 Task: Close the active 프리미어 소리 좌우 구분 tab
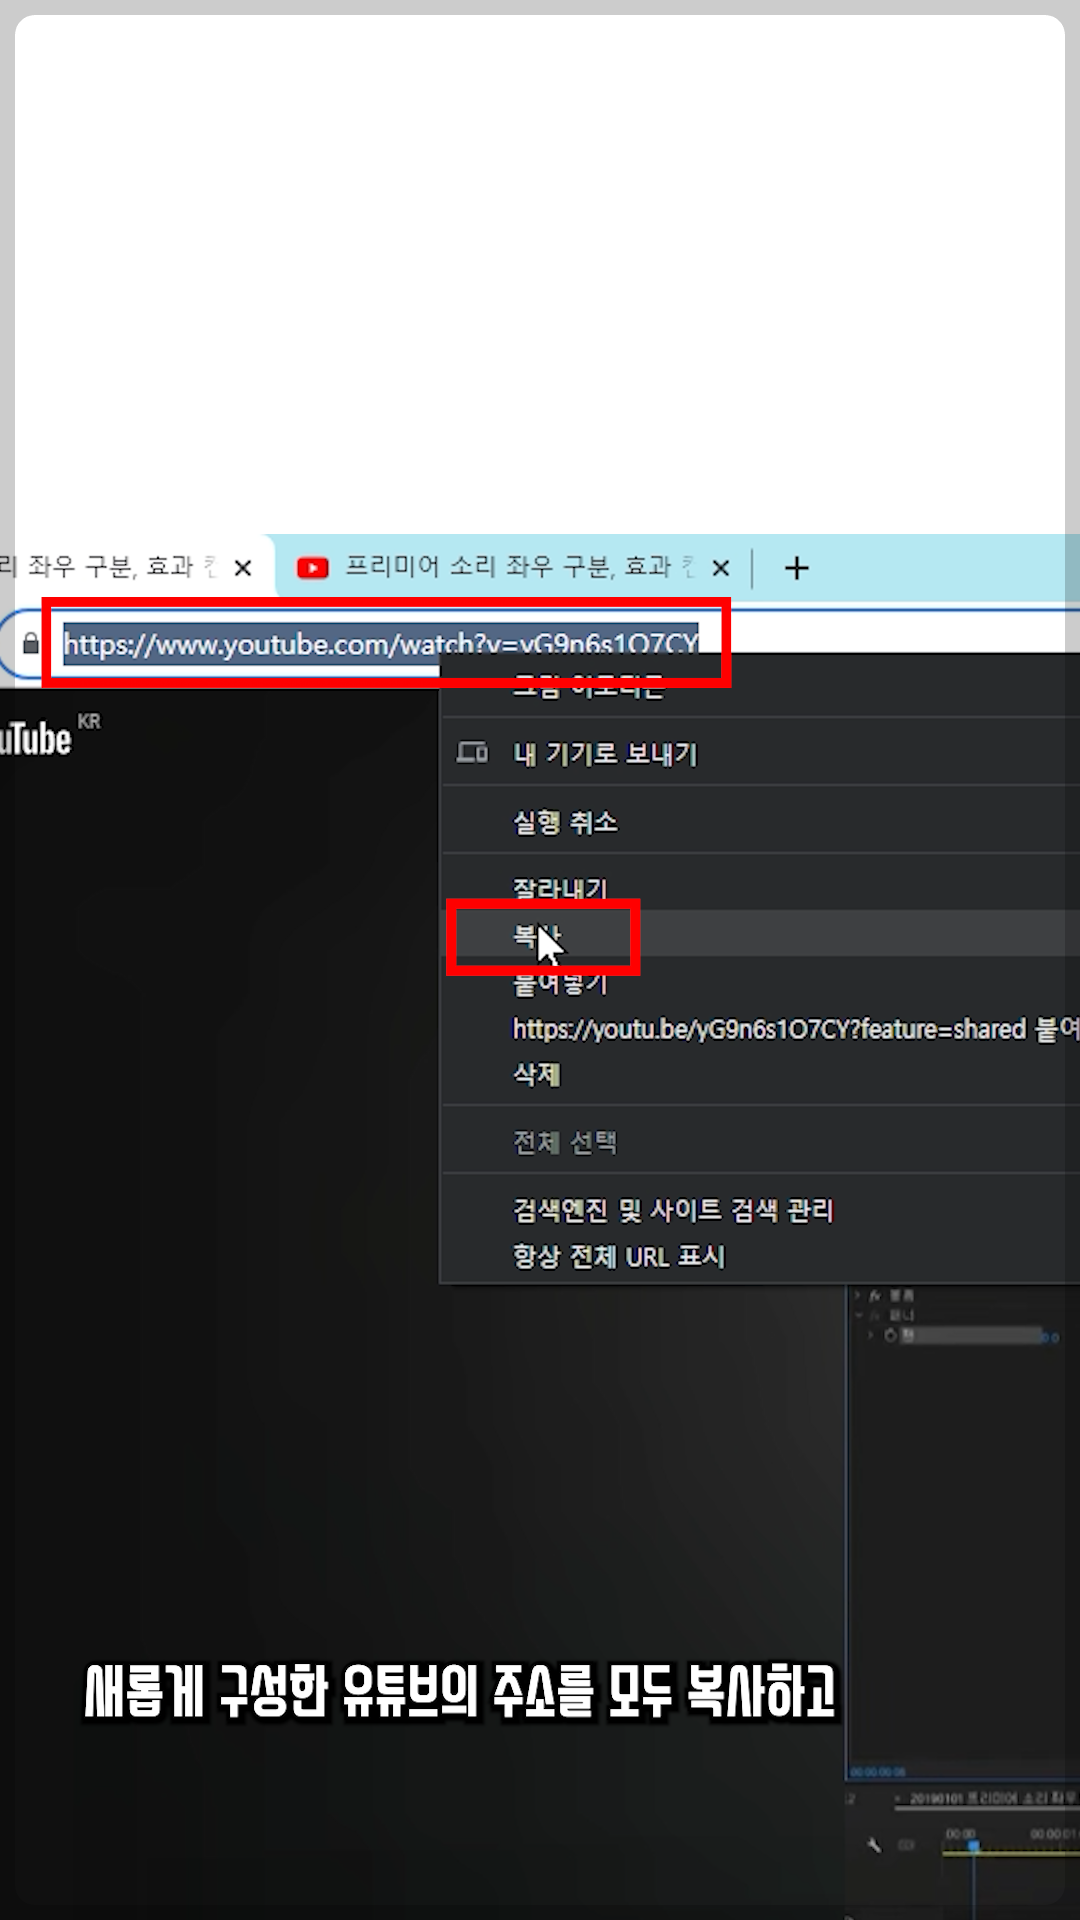(x=720, y=568)
